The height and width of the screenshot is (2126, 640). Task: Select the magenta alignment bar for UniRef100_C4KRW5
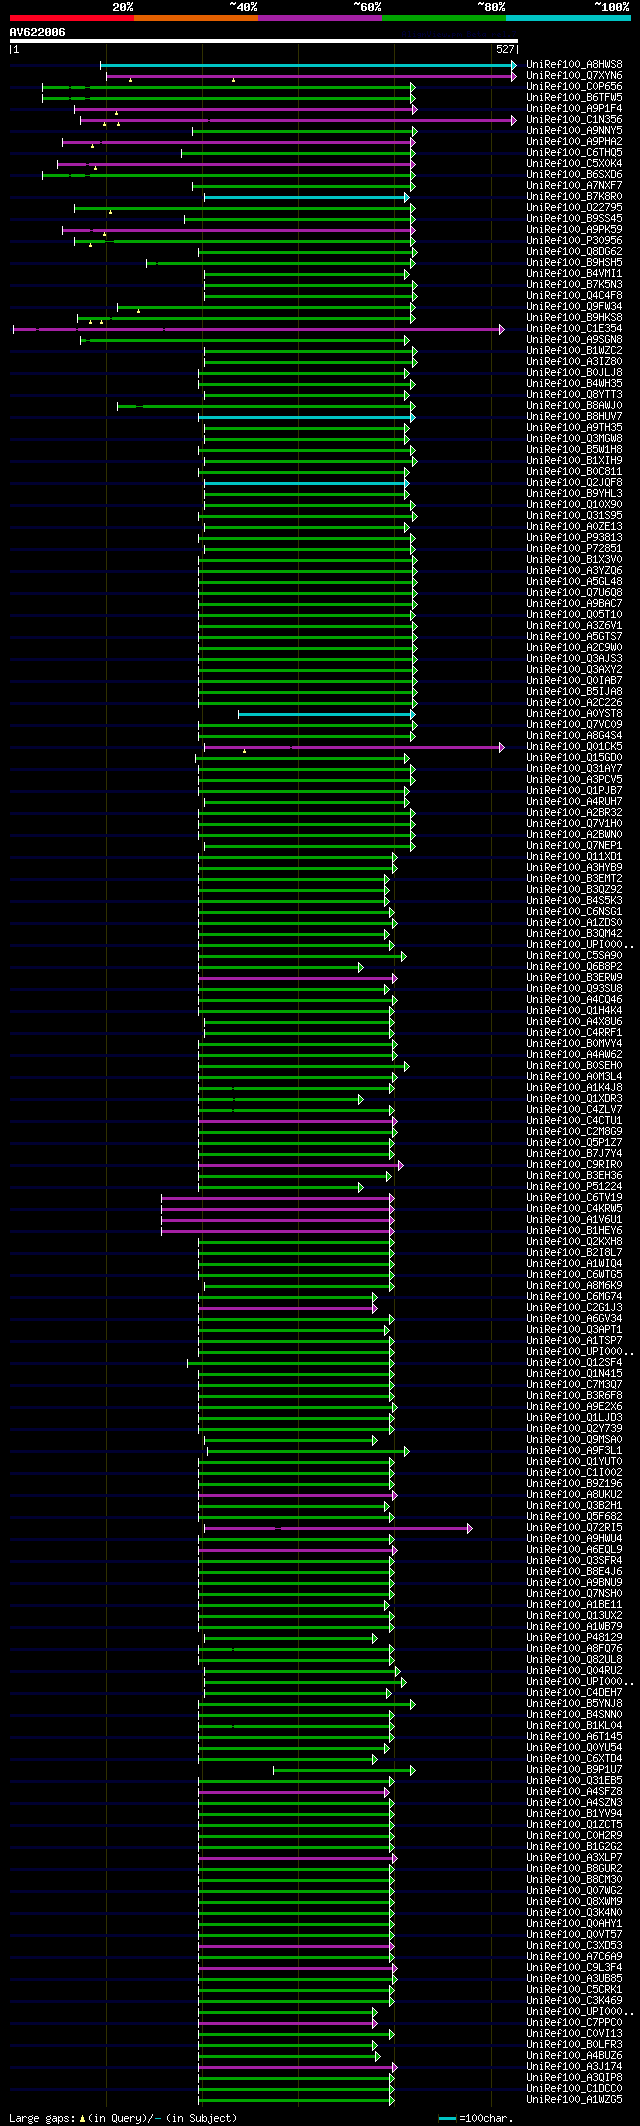[x=278, y=1209]
